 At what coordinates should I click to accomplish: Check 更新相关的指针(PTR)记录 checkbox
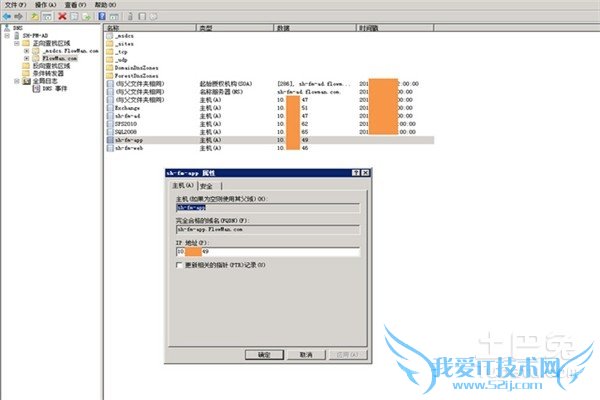179,265
